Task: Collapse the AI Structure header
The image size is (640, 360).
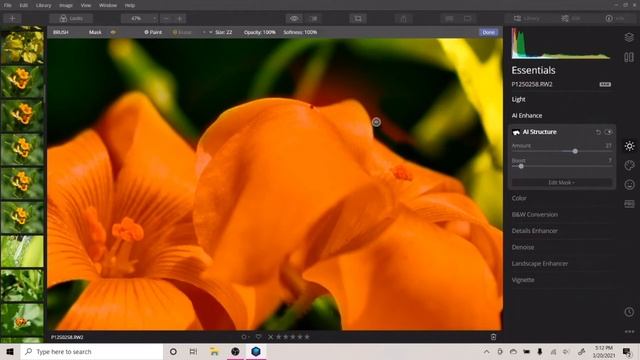Action: pos(540,132)
